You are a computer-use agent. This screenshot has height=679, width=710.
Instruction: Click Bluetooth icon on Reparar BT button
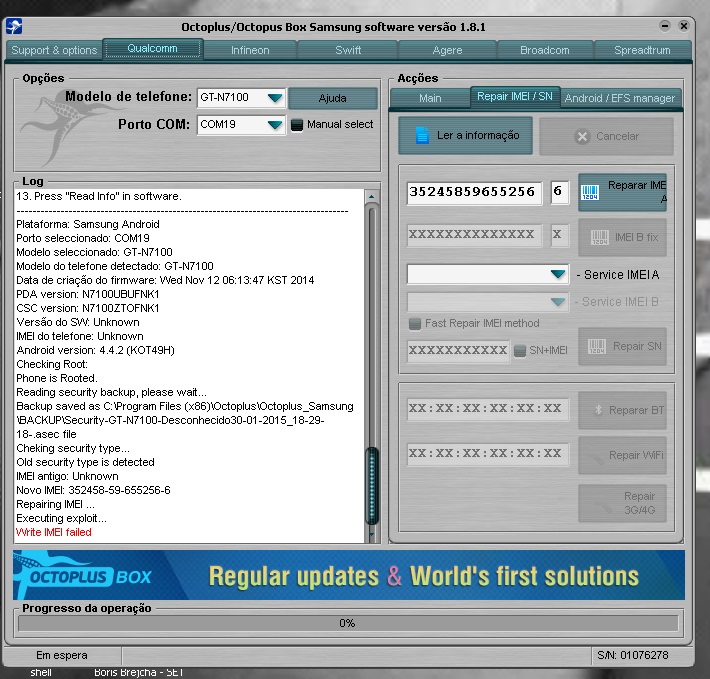pos(598,410)
